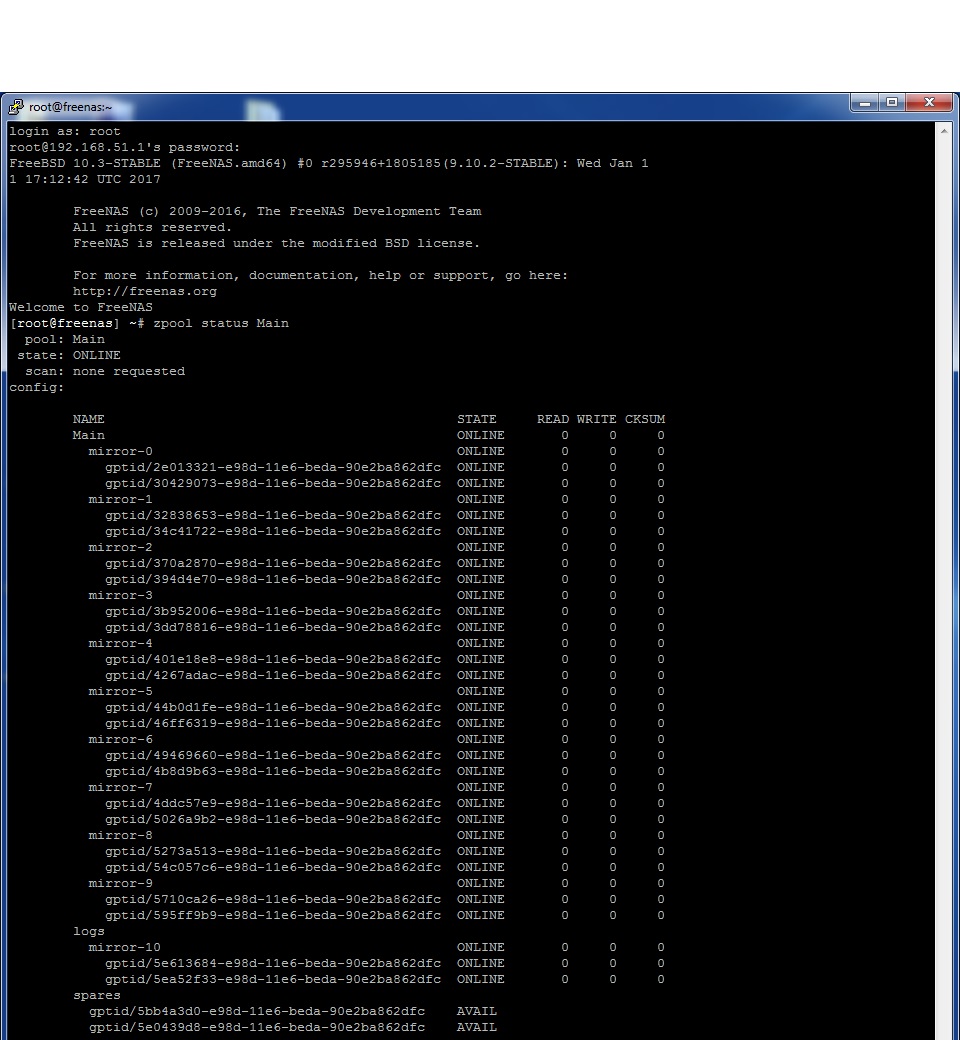Click gptid/4ddc57e9 device entry
Screen dimensions: 960x1040
(x=273, y=803)
